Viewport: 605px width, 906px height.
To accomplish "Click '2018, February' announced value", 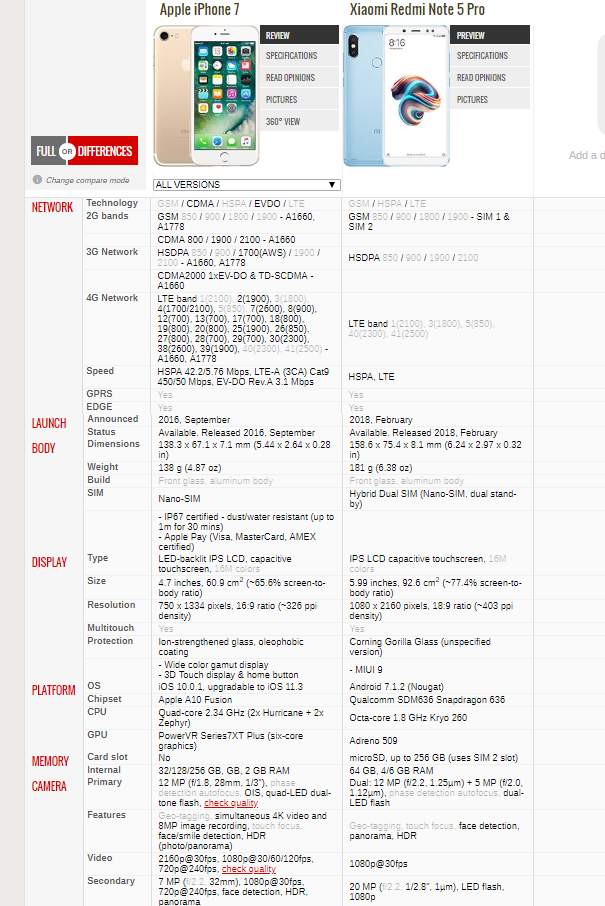I will 381,419.
